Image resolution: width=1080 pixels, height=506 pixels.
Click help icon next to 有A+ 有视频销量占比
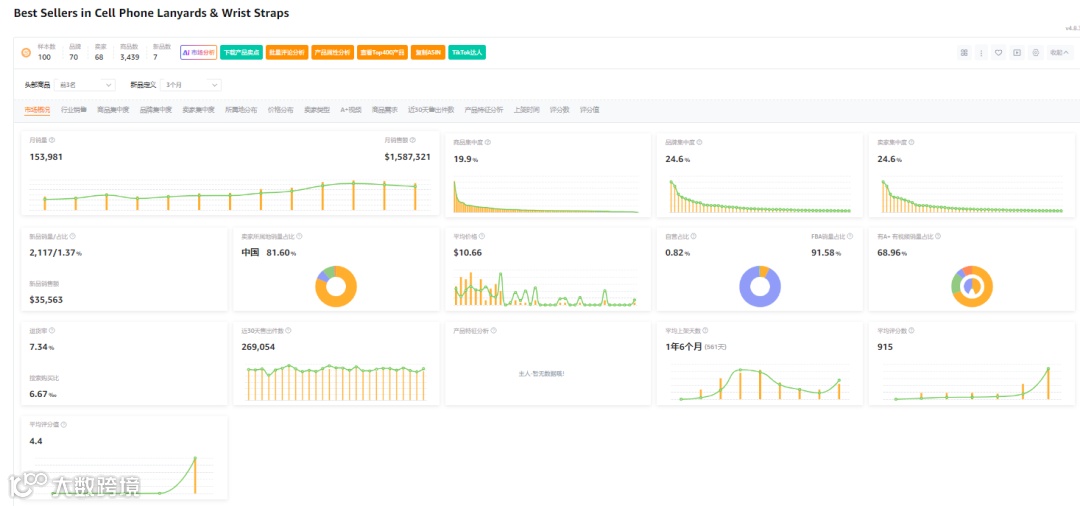[939, 236]
